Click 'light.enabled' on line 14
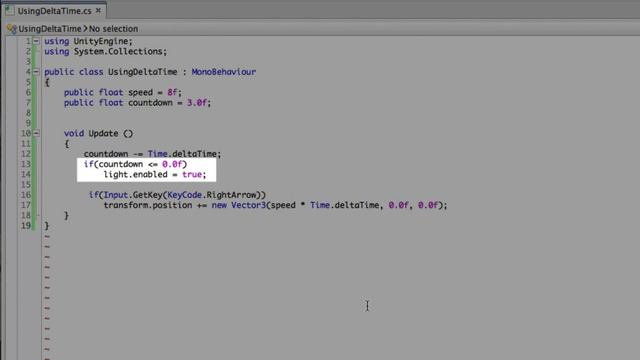 coord(135,175)
